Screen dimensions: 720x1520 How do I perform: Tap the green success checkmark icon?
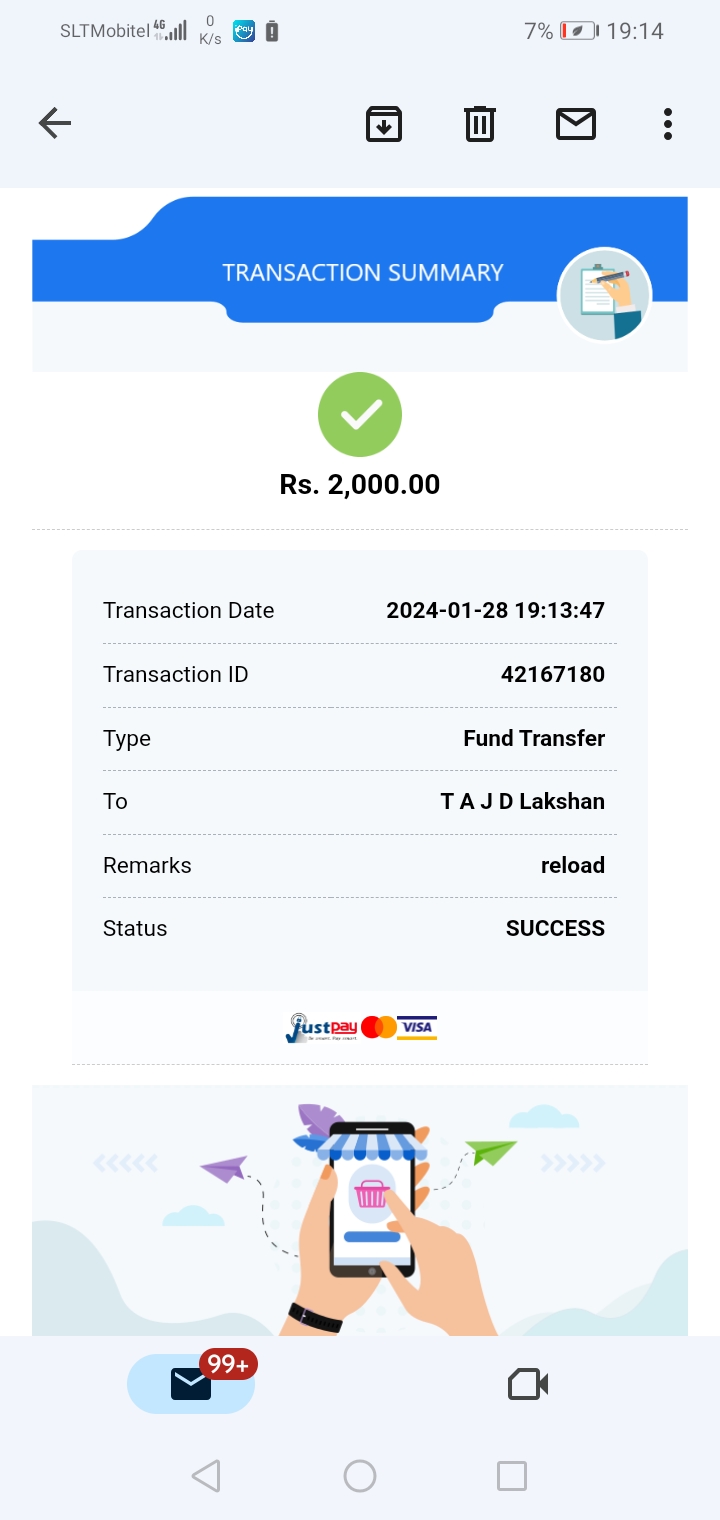coord(360,414)
